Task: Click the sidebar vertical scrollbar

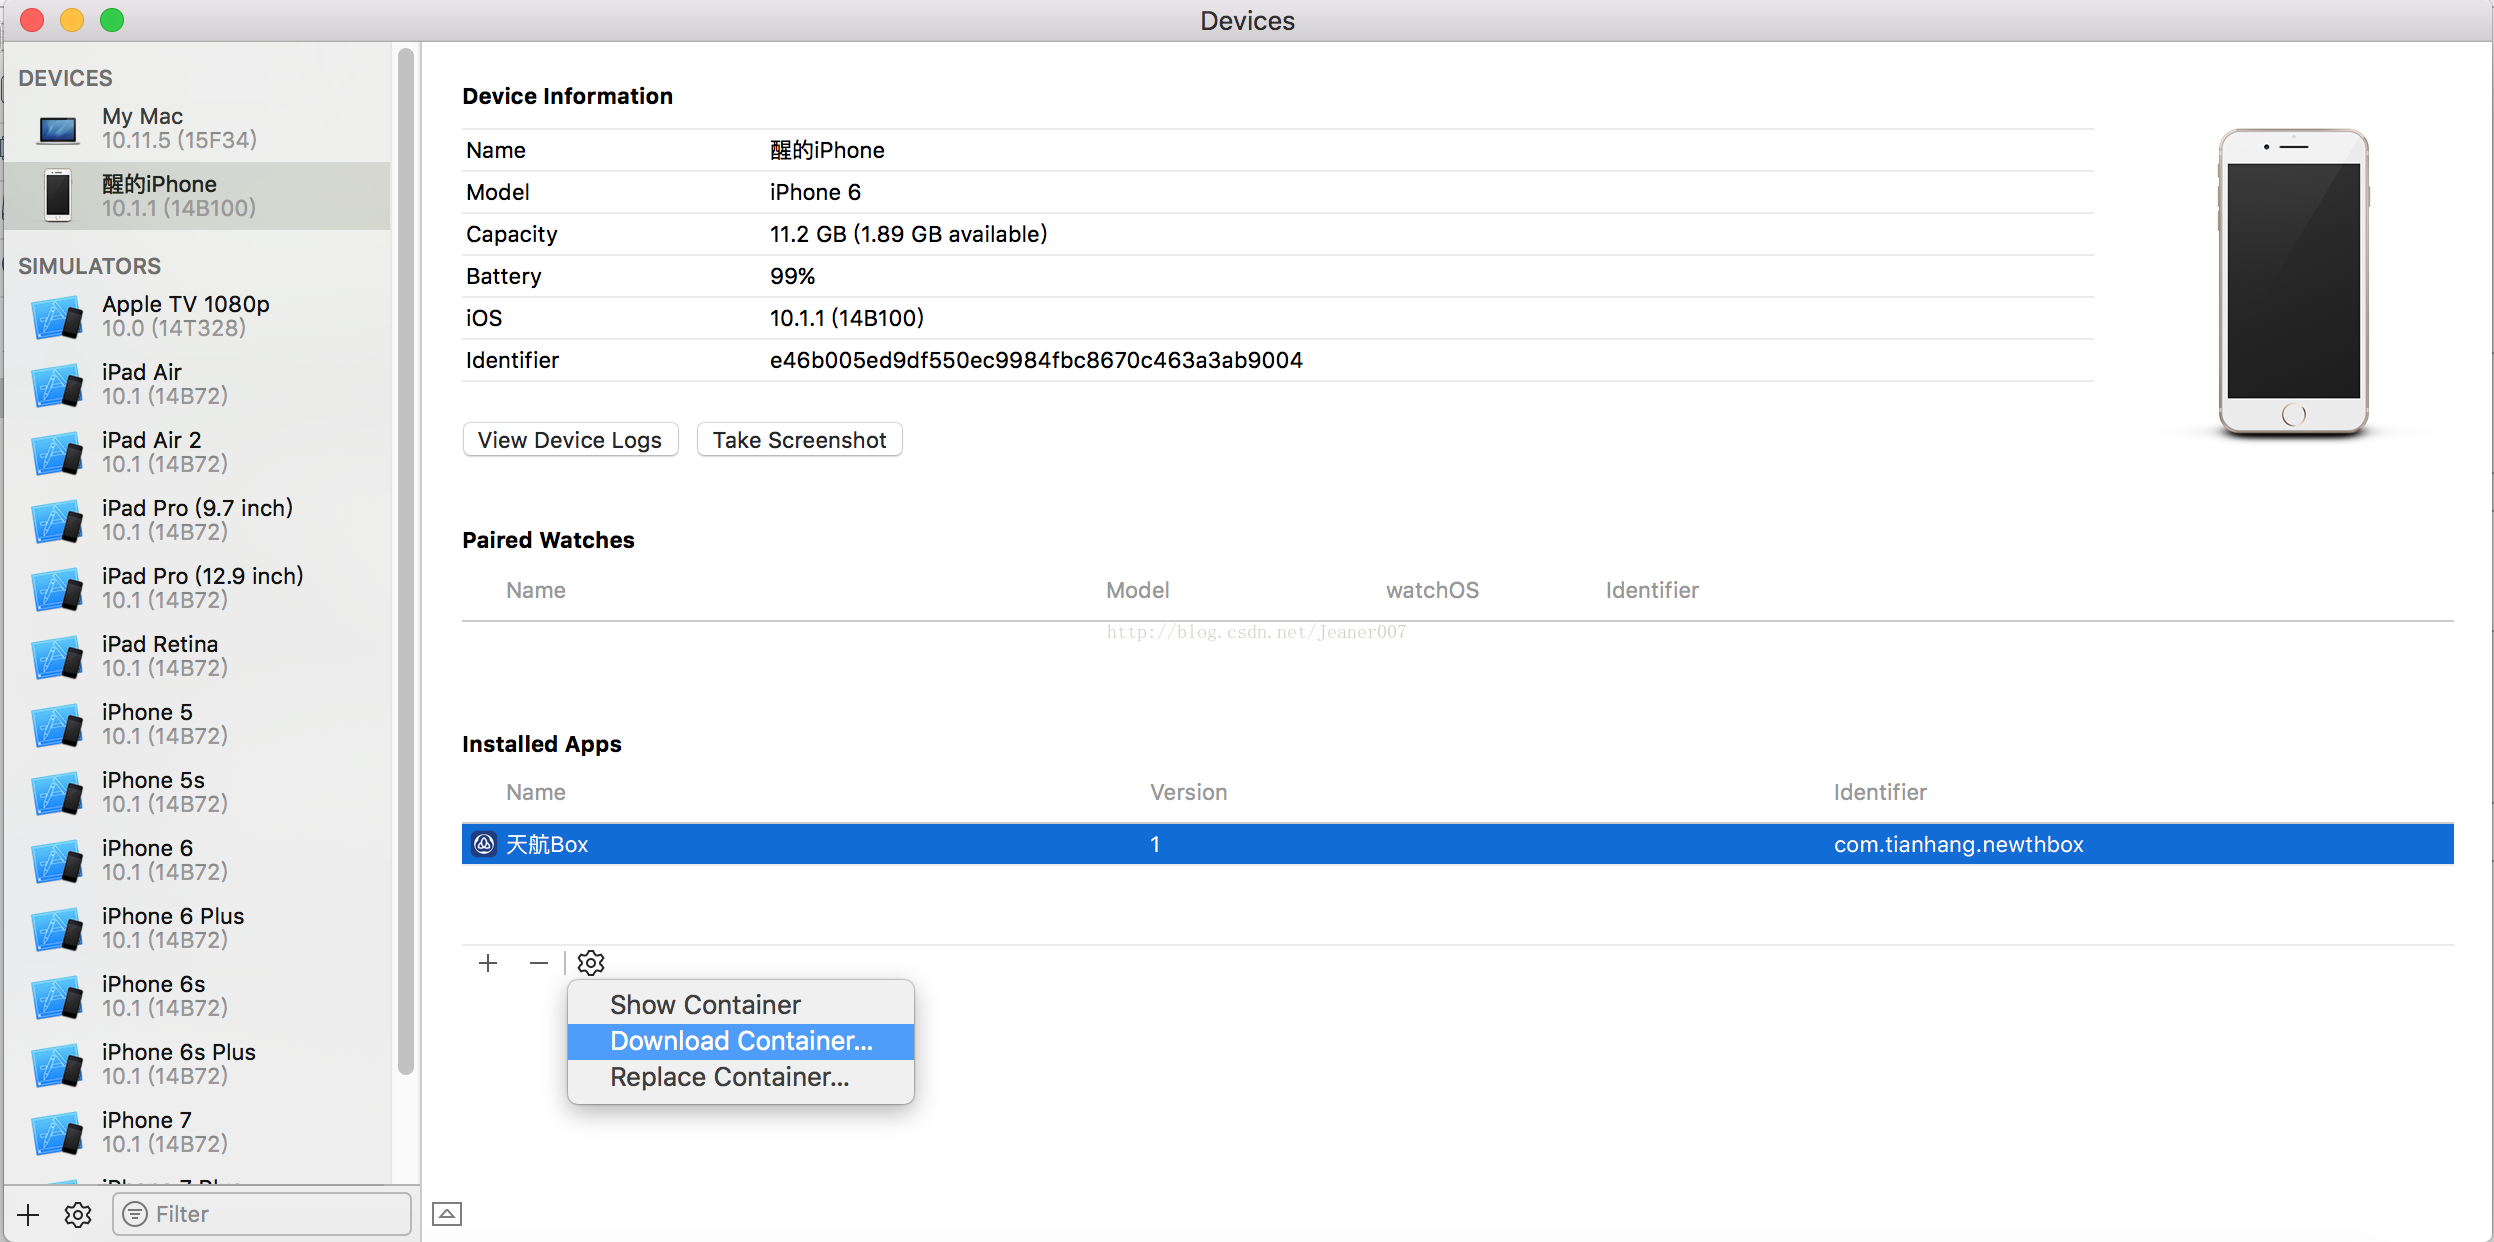Action: 405,560
